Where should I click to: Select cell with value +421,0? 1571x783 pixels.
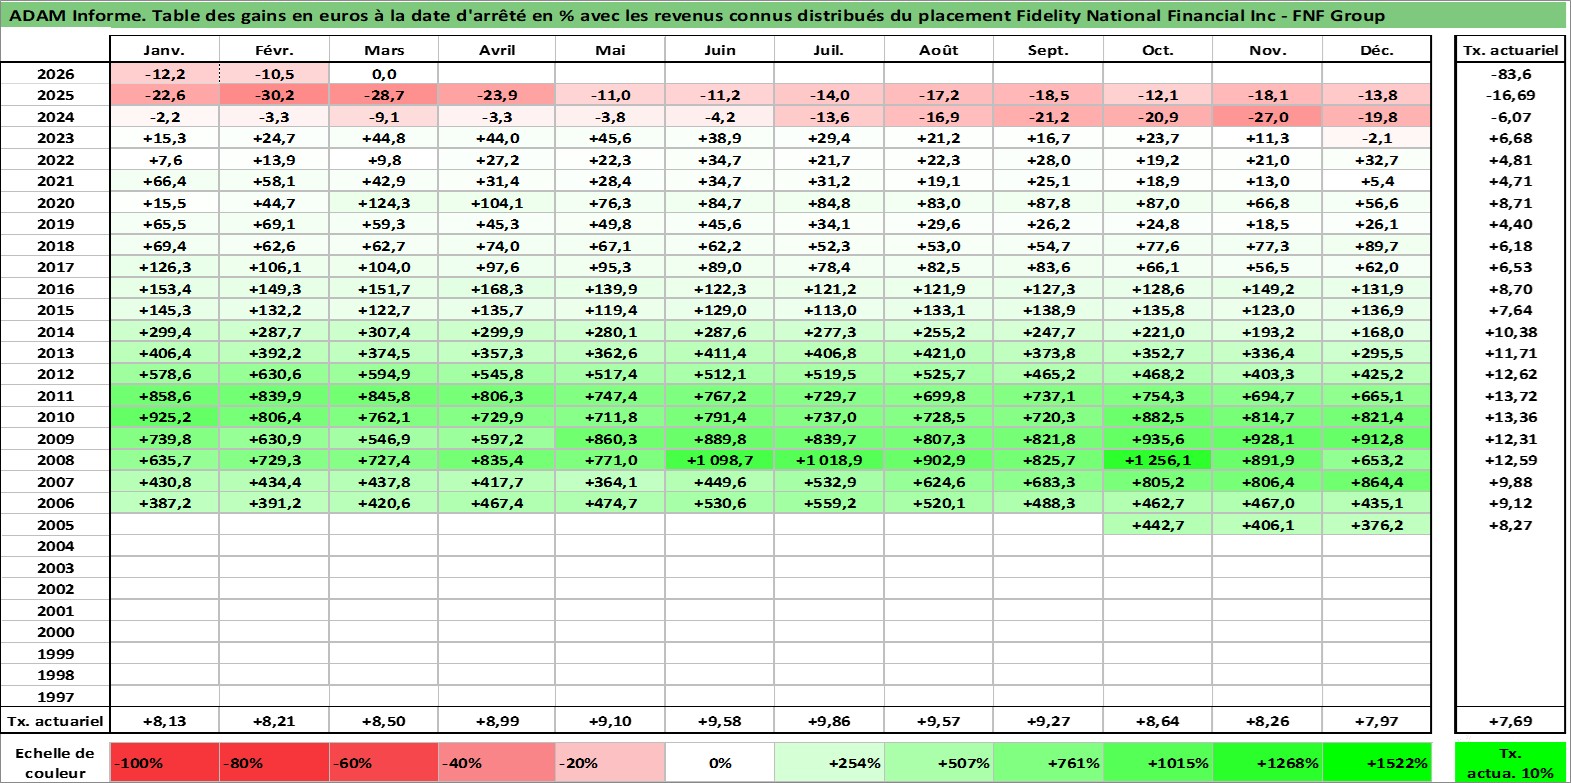click(x=939, y=353)
